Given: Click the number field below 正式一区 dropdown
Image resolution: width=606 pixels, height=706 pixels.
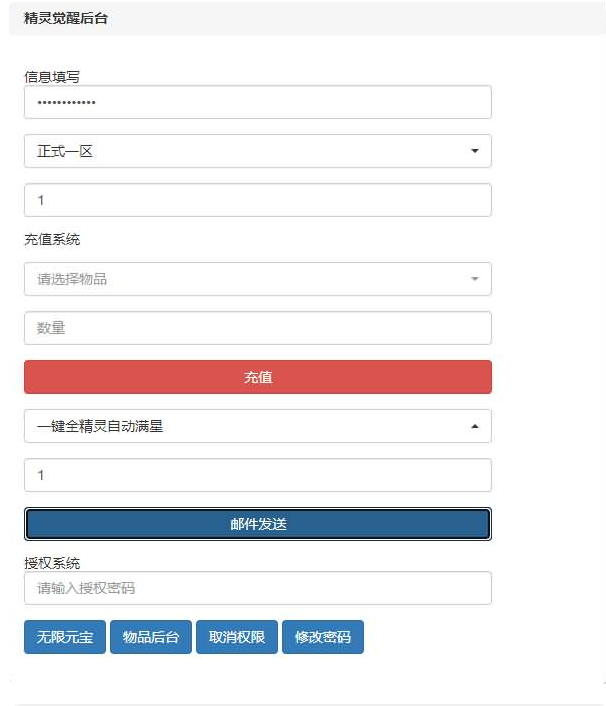Looking at the screenshot, I should coord(257,200).
